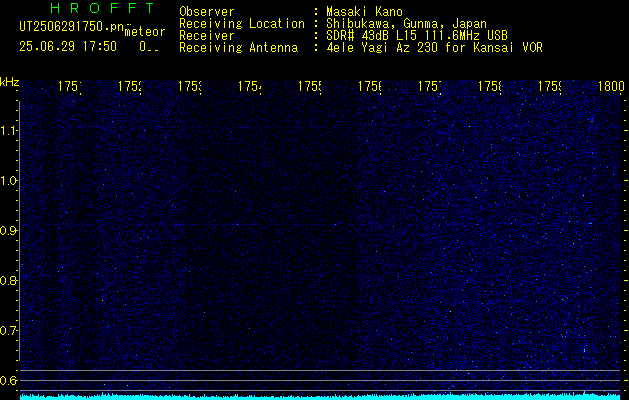Click the 1.1 frequency axis label
This screenshot has height=400, width=629.
coord(8,131)
